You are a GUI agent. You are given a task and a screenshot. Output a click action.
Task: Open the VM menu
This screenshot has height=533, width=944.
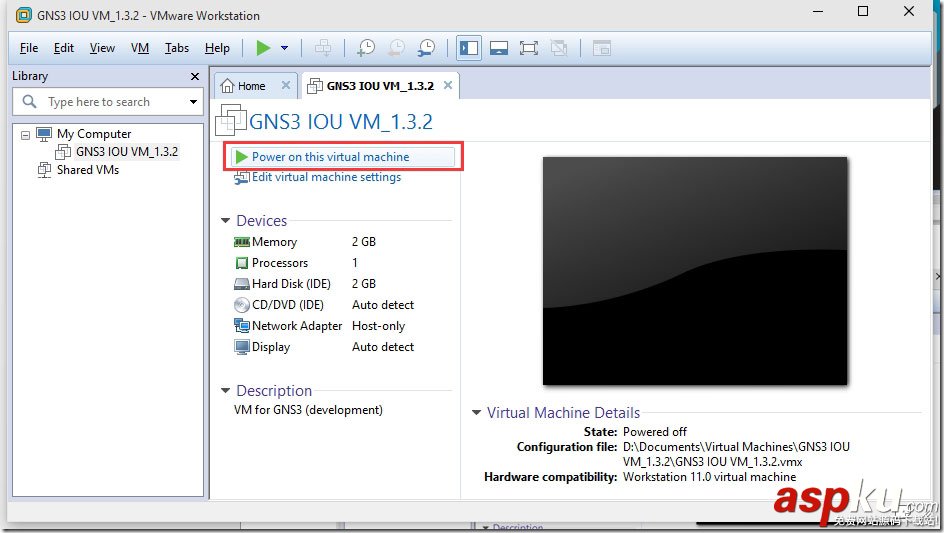140,48
